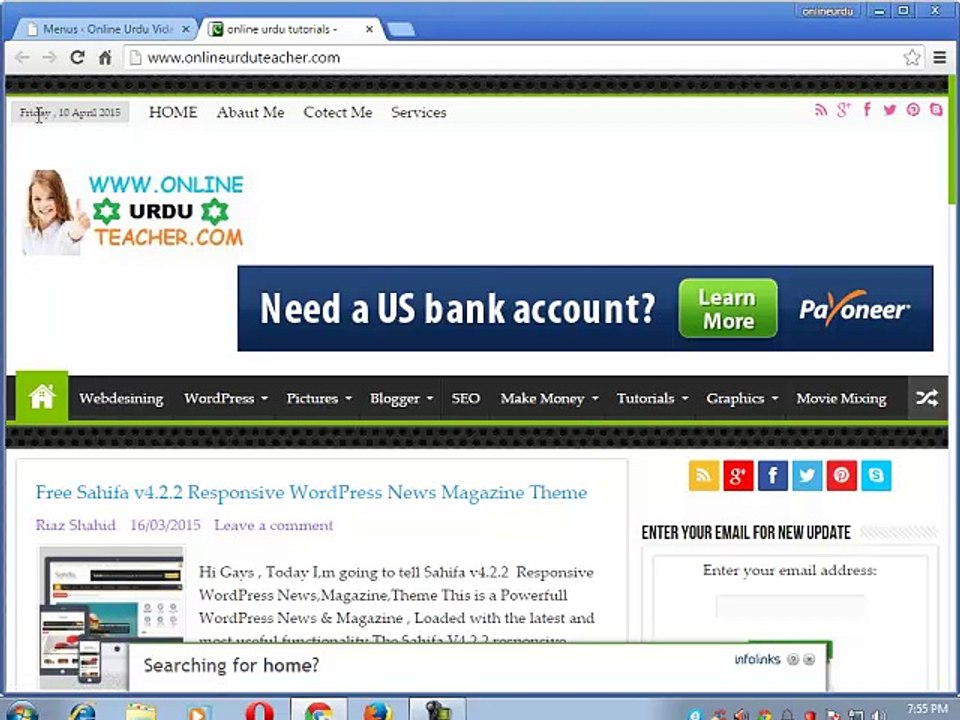Open the orange RSS sidebar button
This screenshot has width=960, height=720.
pos(703,476)
